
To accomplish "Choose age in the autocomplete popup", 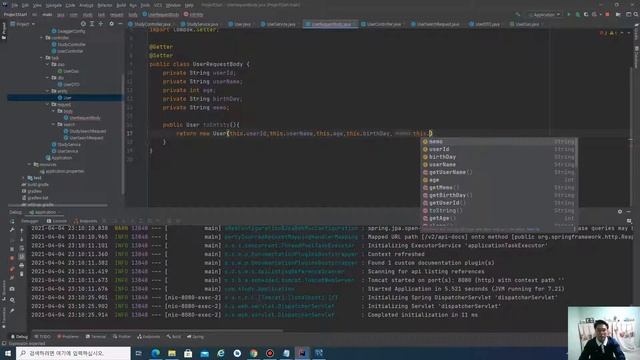I will click(x=500, y=180).
